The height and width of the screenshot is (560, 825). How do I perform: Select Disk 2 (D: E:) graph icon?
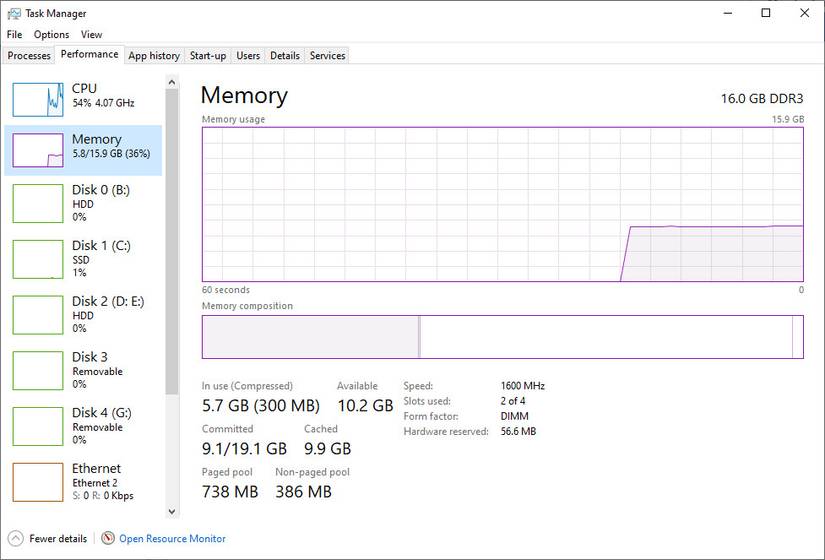click(38, 315)
